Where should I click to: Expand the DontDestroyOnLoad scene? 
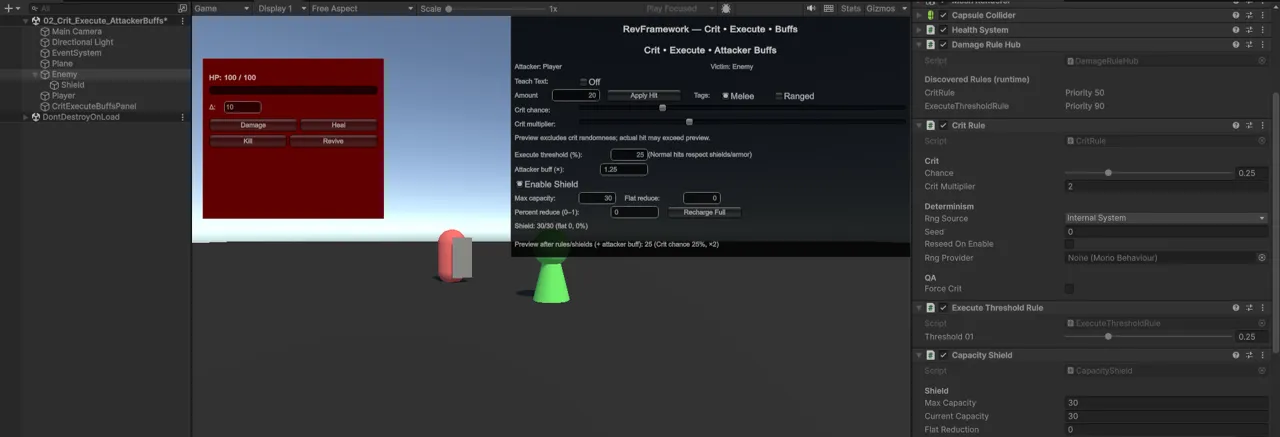tap(26, 117)
